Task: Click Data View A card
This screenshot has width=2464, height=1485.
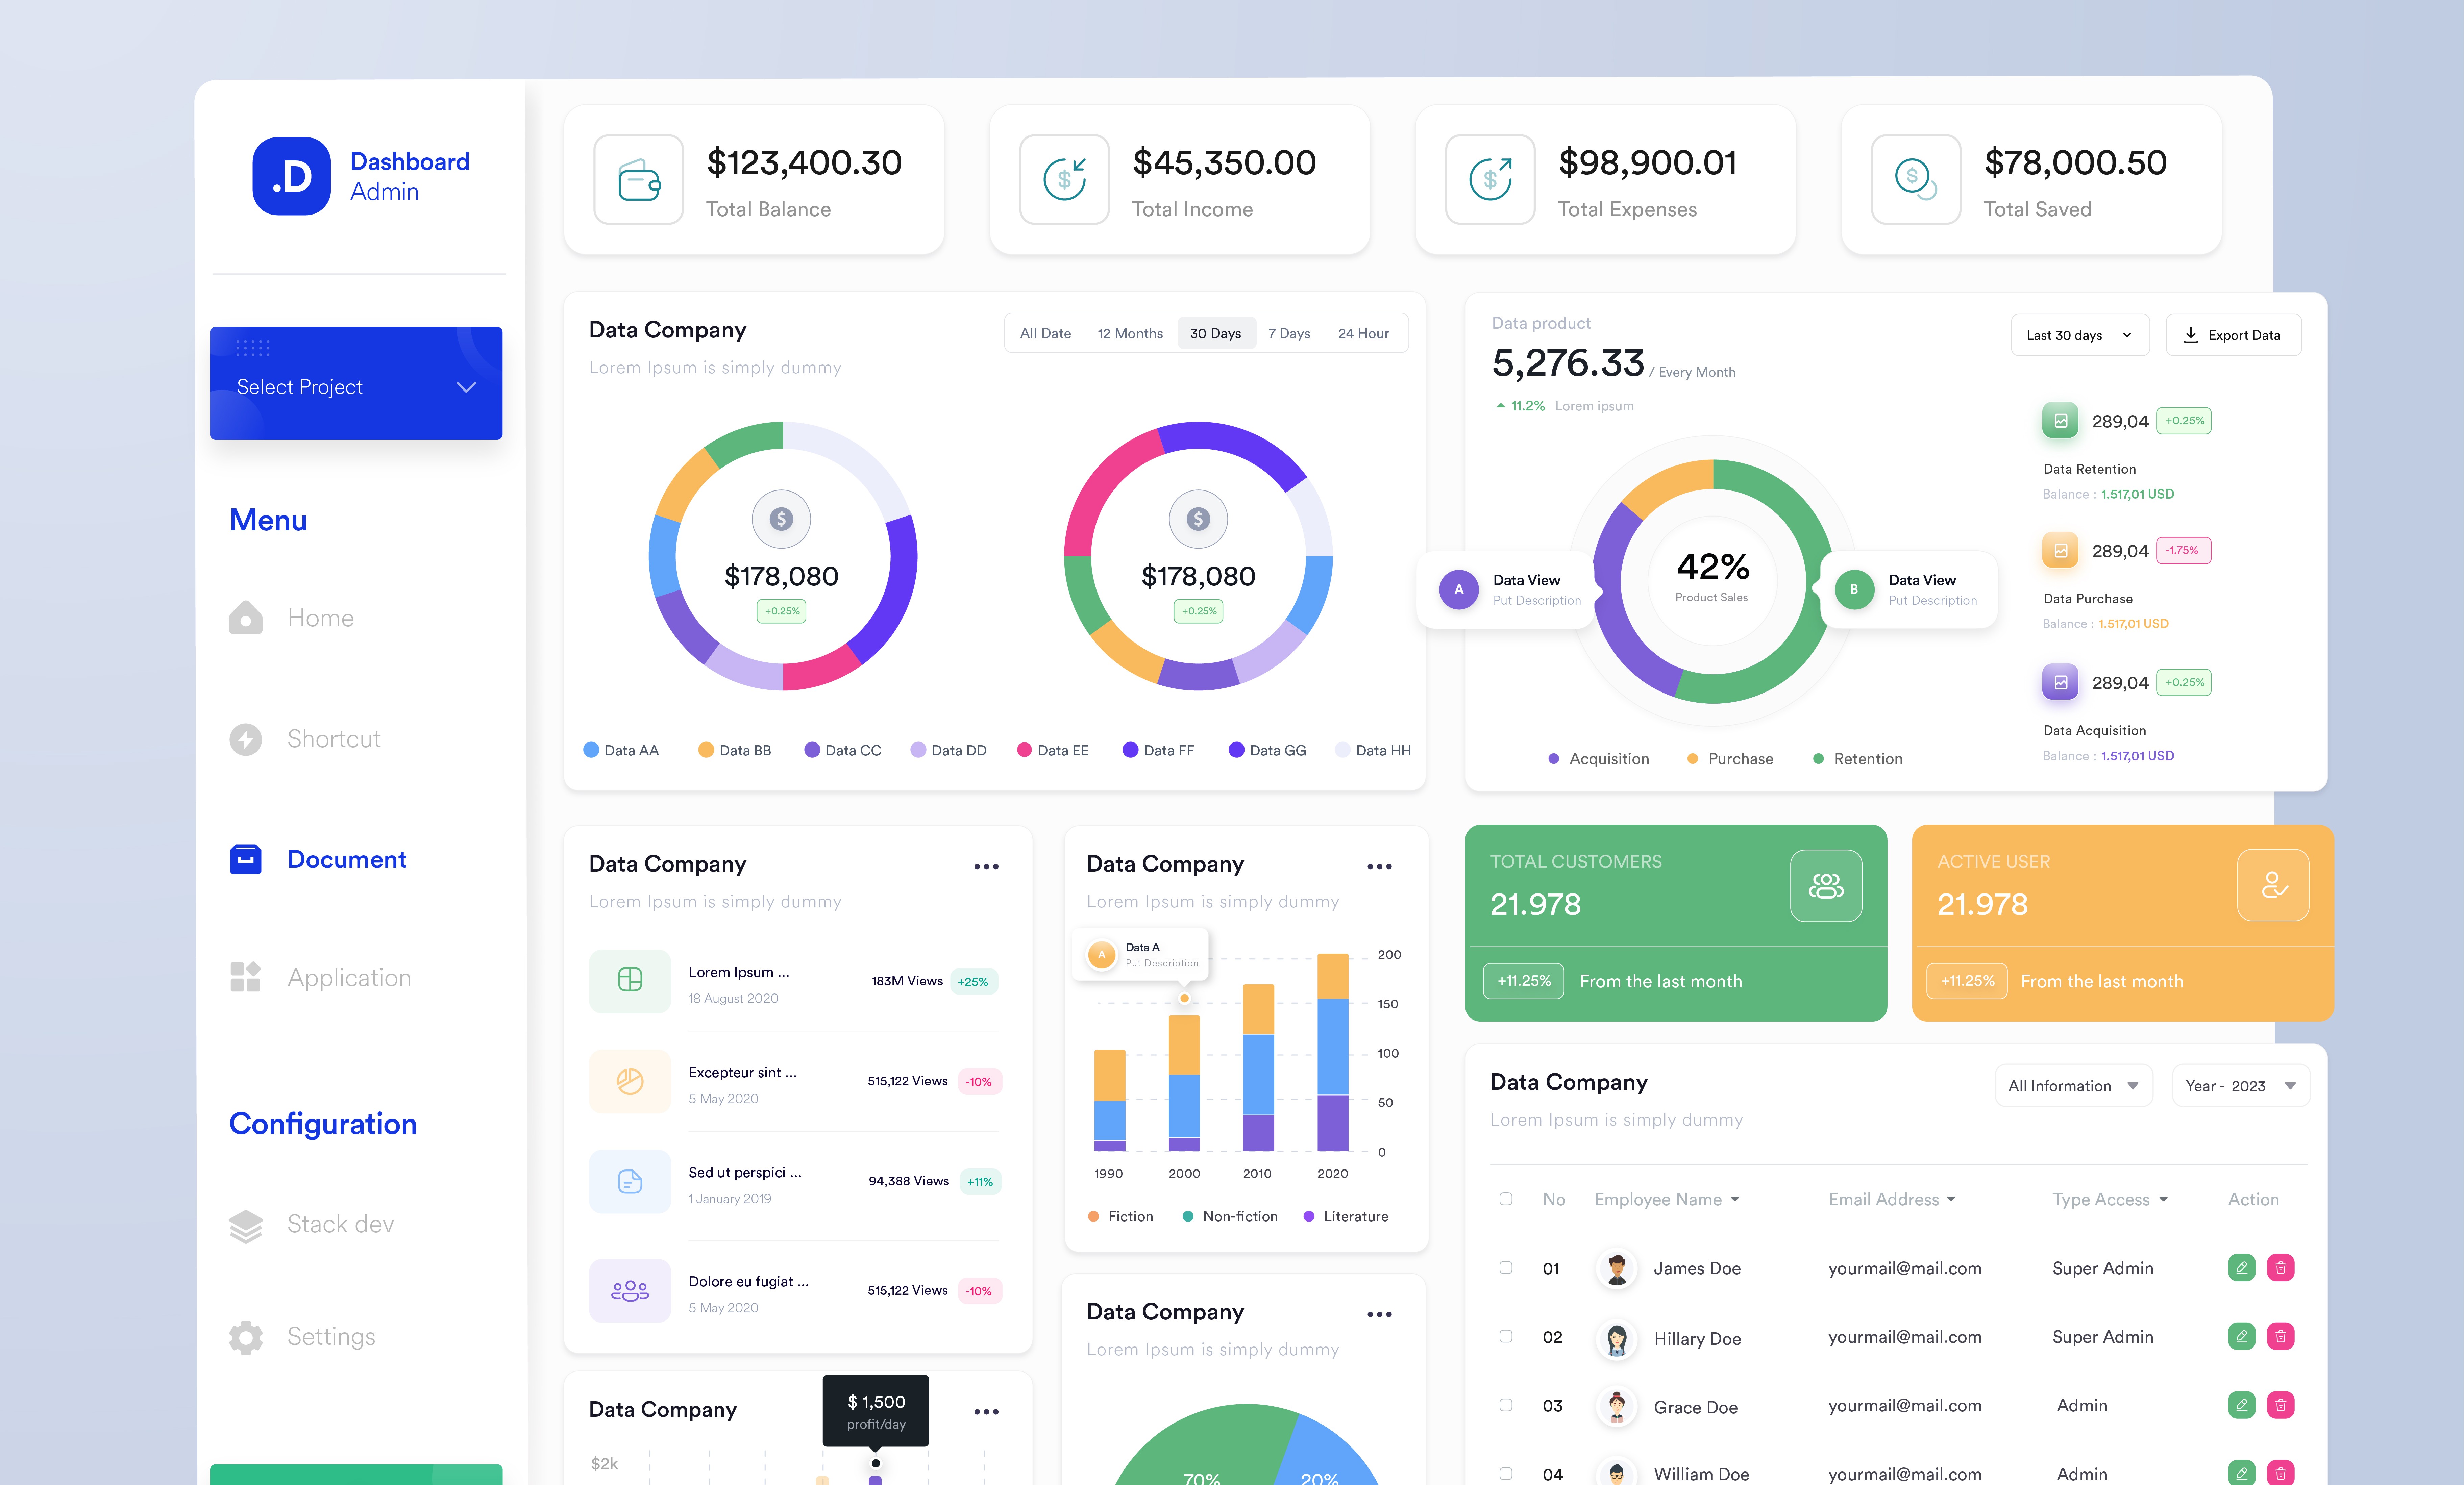Action: pyautogui.click(x=1508, y=590)
